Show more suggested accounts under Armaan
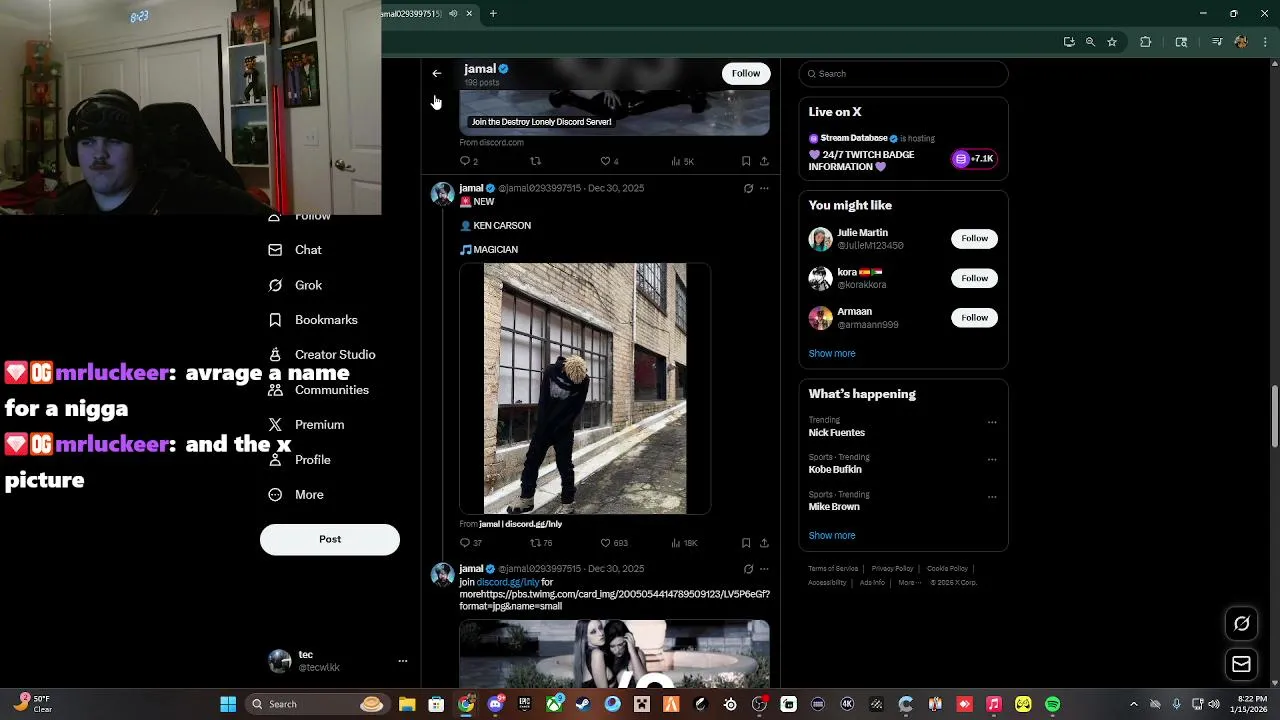This screenshot has width=1280, height=720. pyautogui.click(x=832, y=354)
